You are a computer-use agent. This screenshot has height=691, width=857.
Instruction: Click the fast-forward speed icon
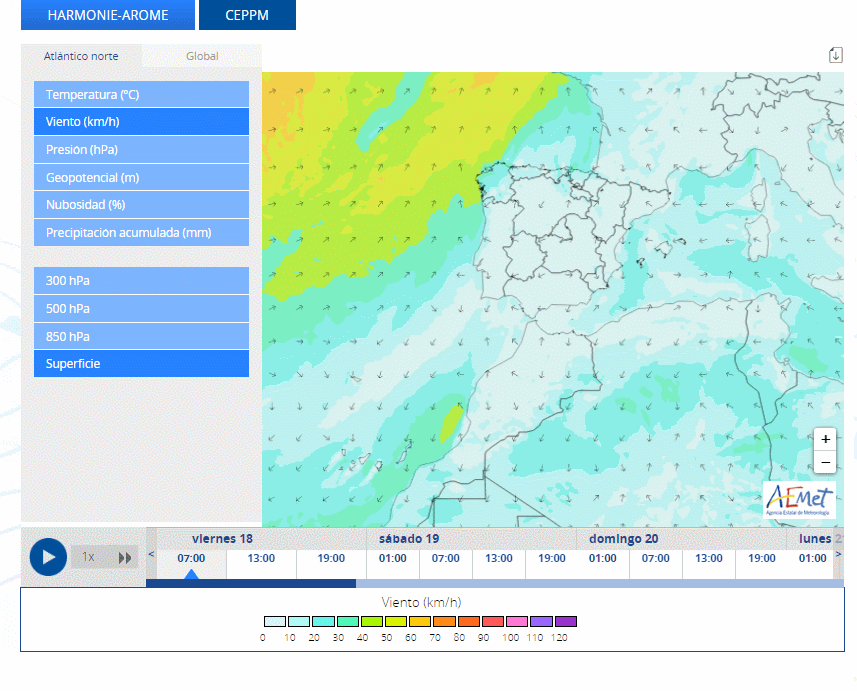(x=125, y=558)
